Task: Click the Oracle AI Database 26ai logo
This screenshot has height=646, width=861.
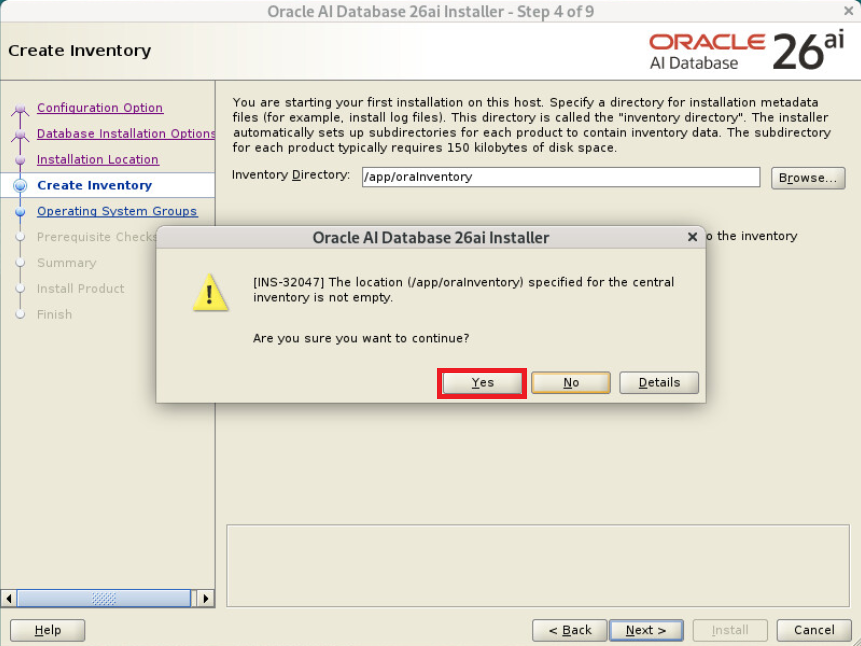Action: [746, 52]
